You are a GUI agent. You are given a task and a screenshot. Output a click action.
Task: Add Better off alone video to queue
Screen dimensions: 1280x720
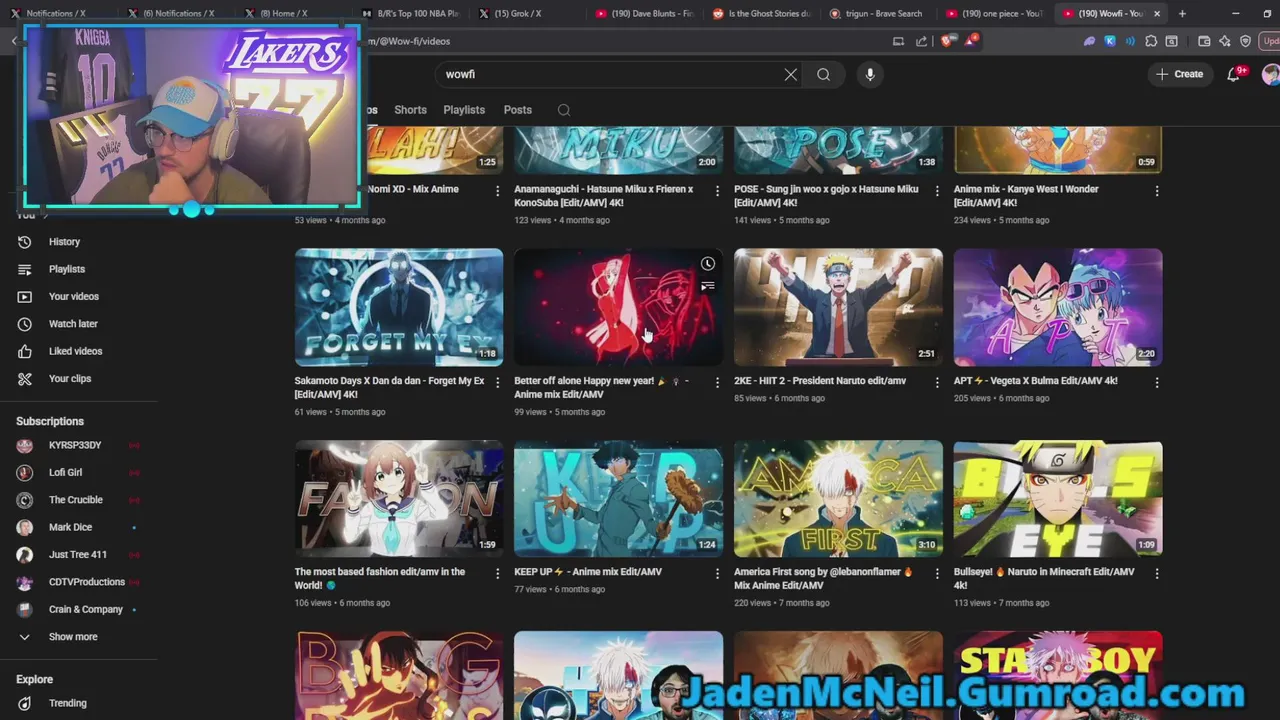point(708,287)
